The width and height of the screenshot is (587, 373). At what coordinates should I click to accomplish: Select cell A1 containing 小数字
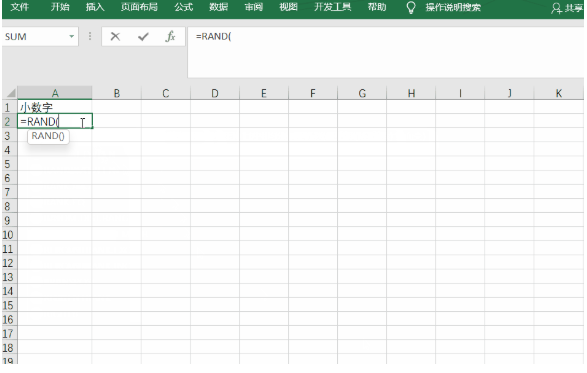[x=55, y=107]
